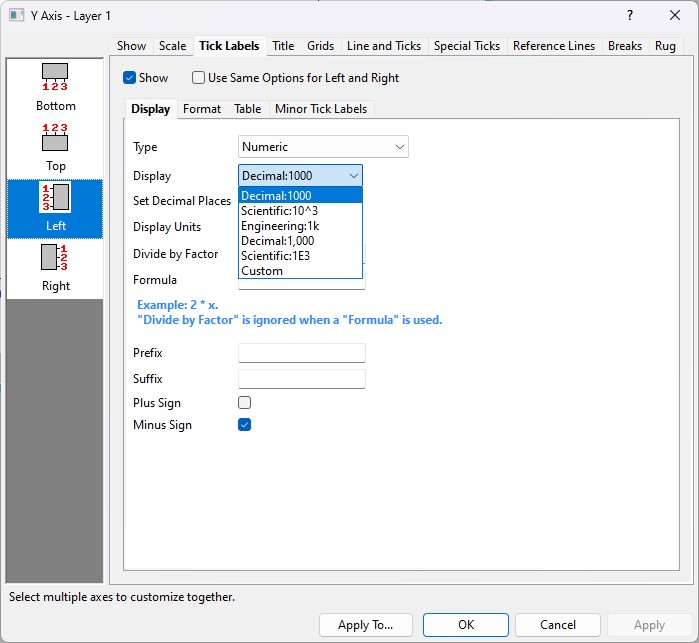Click the Apply button
This screenshot has height=643, width=699.
[649, 625]
